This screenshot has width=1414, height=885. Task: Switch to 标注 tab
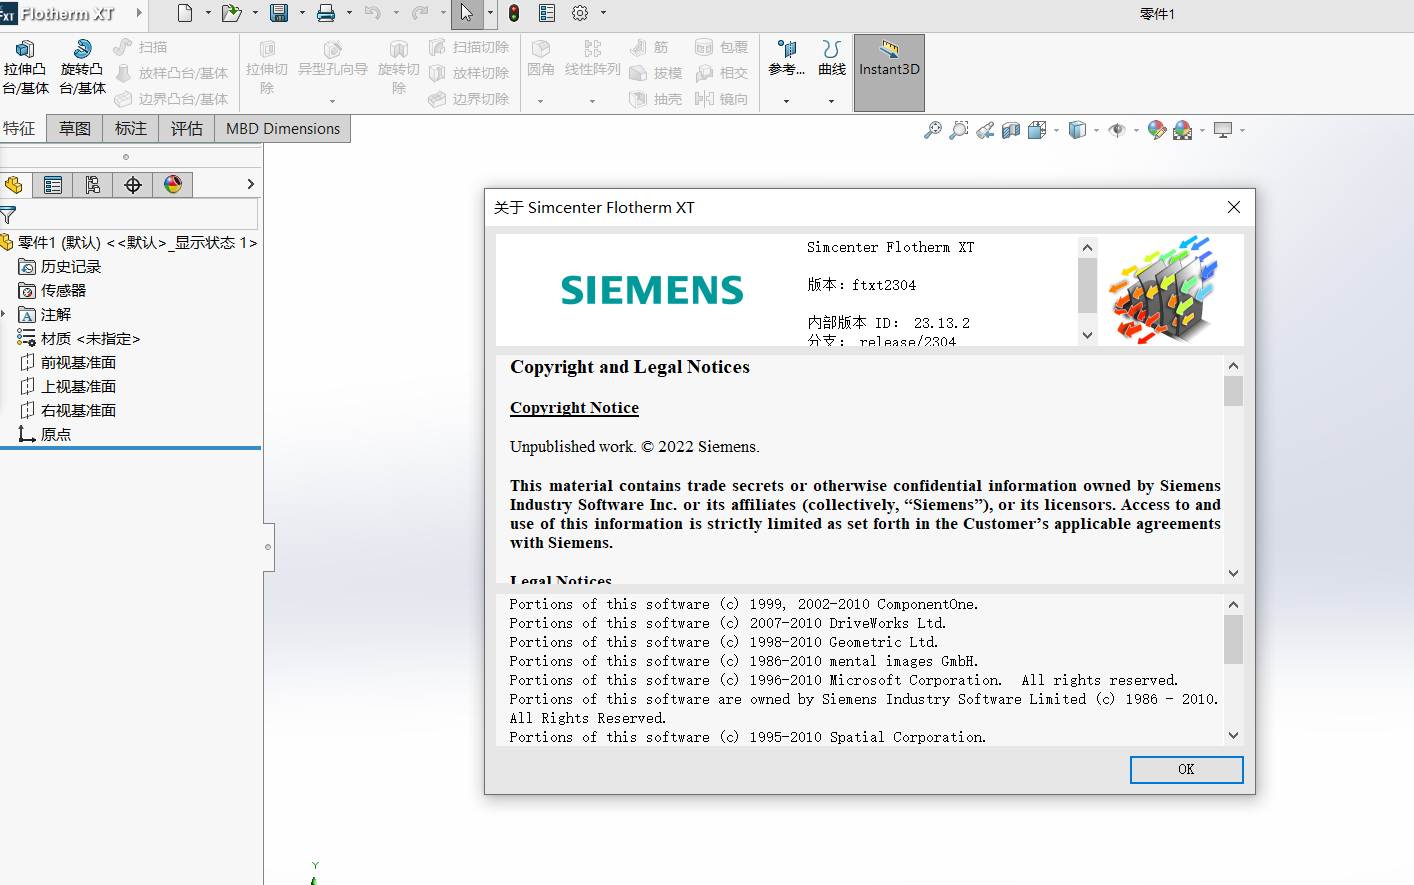(x=131, y=128)
